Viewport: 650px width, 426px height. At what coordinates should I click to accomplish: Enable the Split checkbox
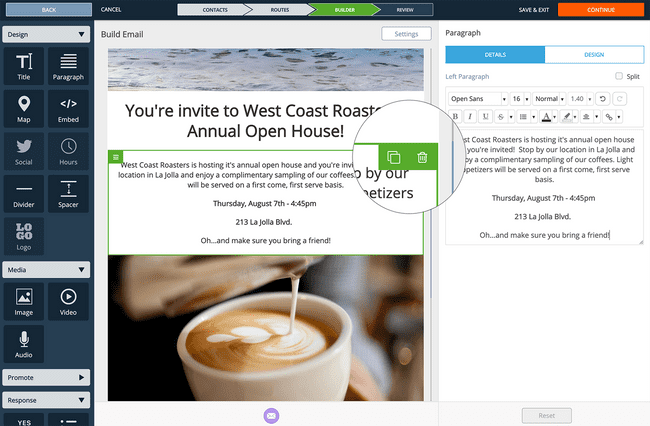tap(619, 76)
